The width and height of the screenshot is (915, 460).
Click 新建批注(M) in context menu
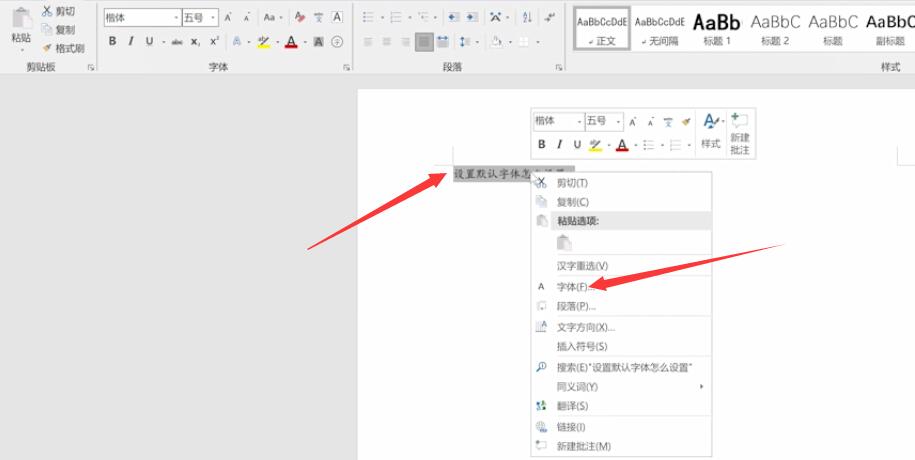621,446
